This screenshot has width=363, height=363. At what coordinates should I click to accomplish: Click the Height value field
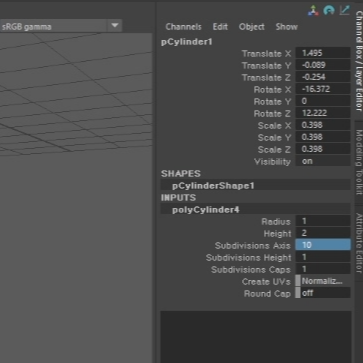click(x=323, y=233)
